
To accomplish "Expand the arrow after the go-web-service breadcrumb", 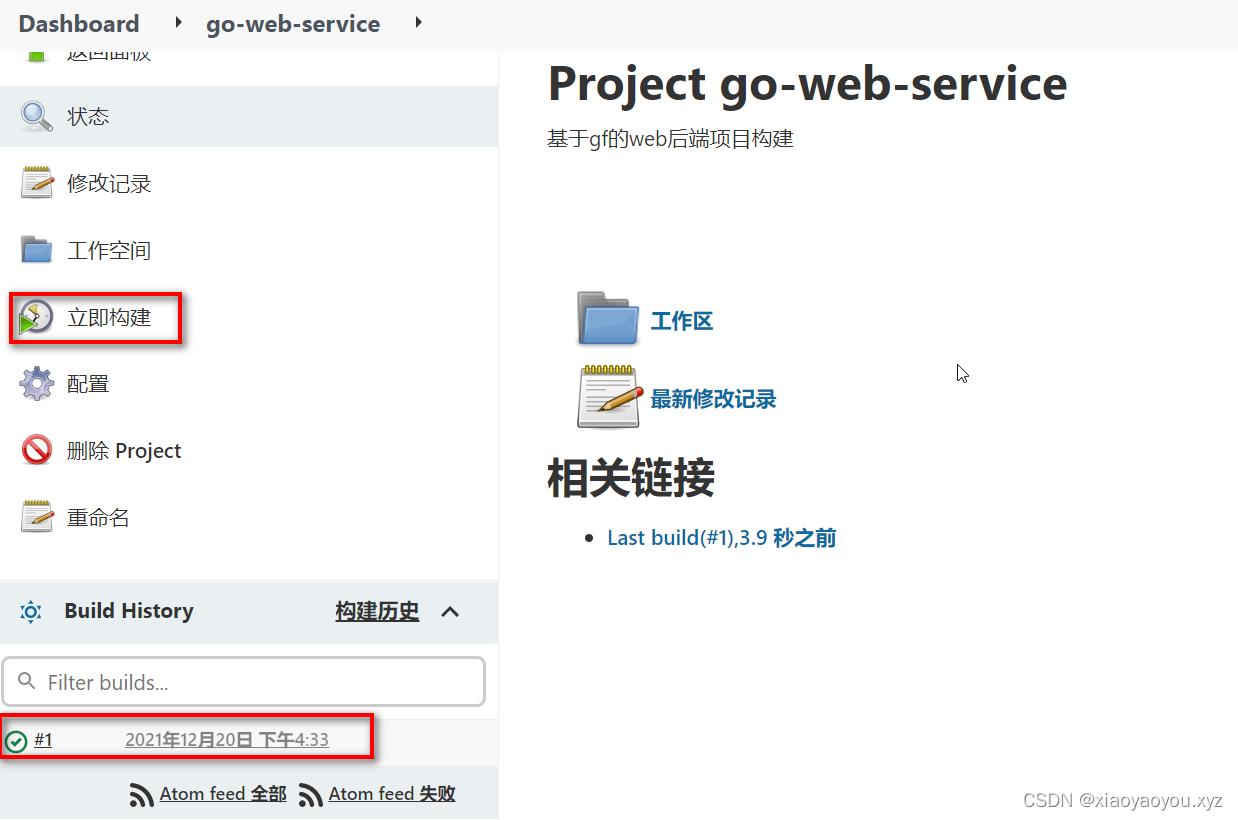I will click(x=417, y=22).
